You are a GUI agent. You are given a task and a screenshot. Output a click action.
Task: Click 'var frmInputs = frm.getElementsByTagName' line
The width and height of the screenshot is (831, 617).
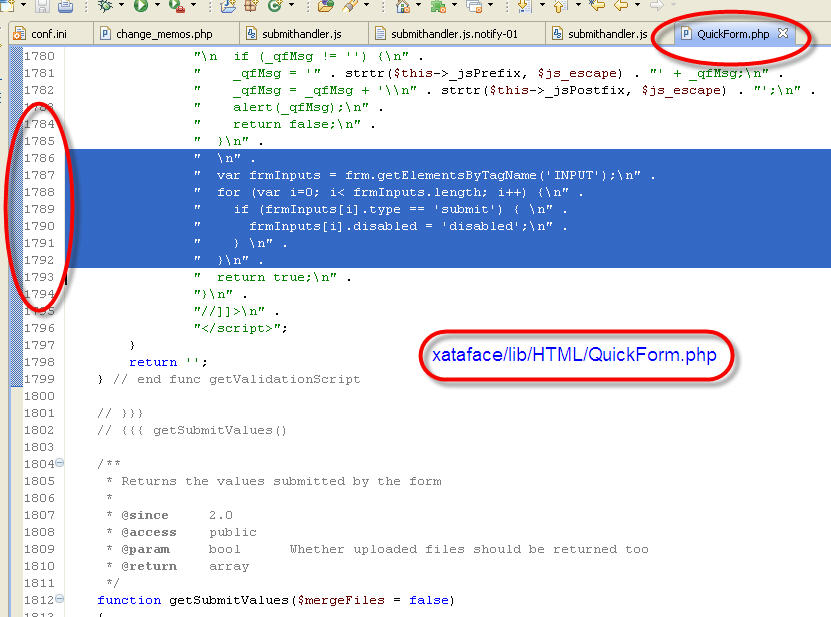tap(425, 175)
